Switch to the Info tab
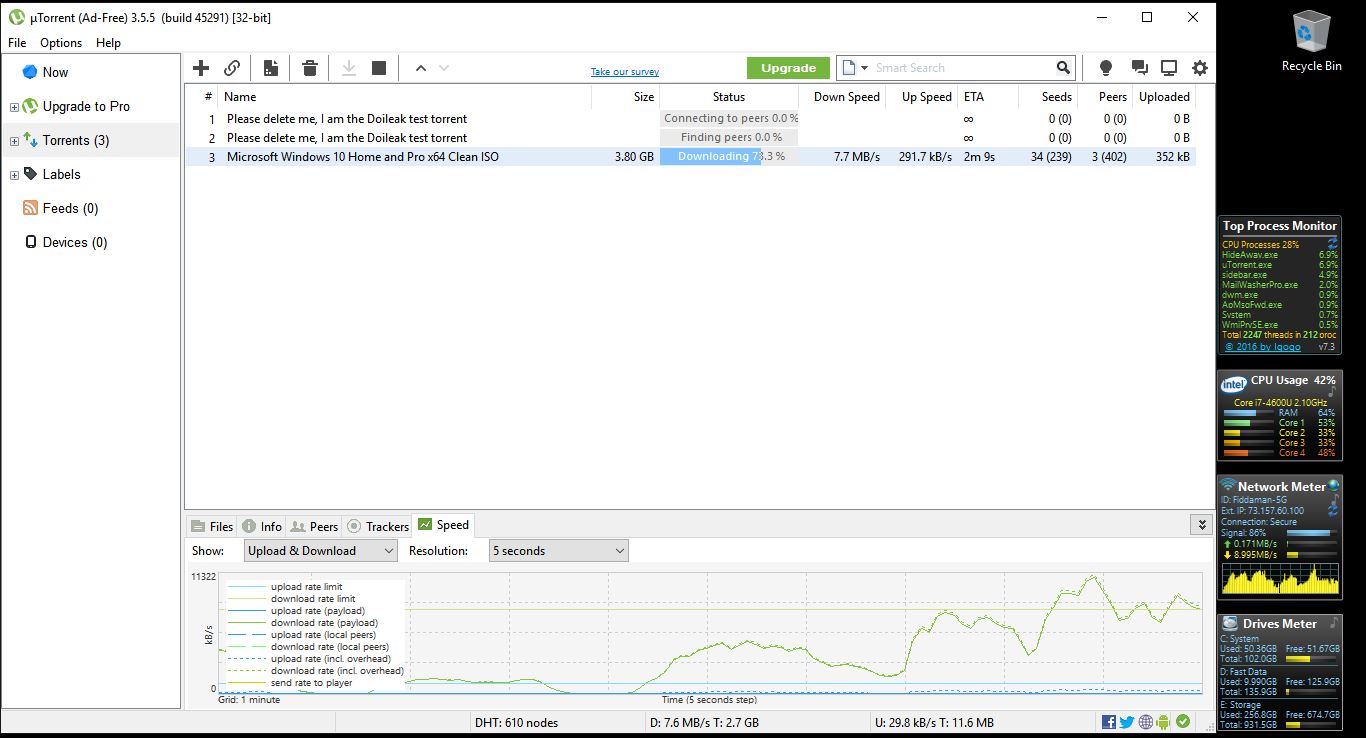The image size is (1366, 738). click(262, 526)
